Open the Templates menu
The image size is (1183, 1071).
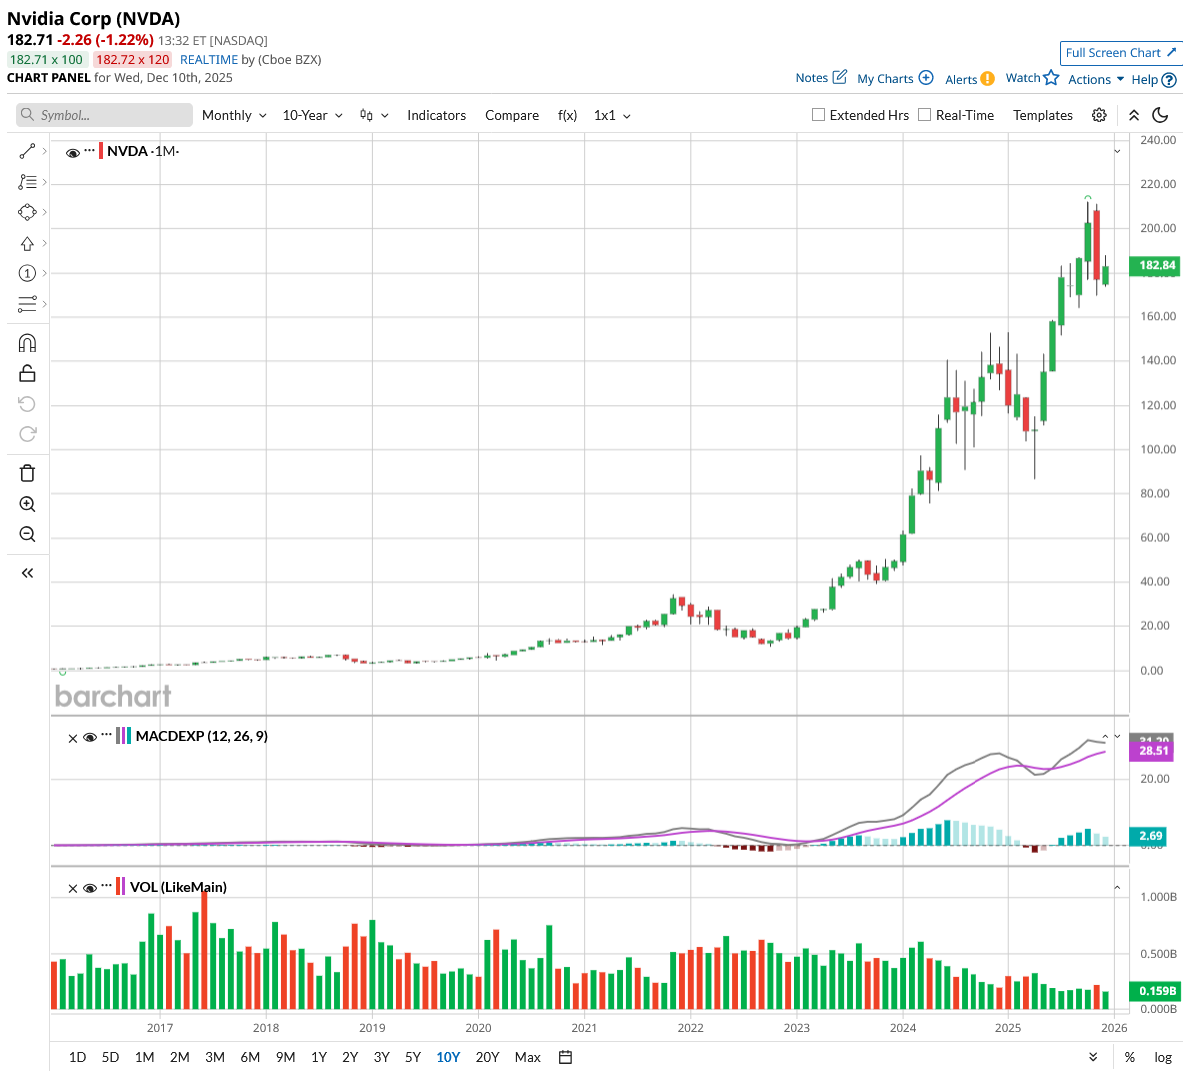pyautogui.click(x=1043, y=115)
